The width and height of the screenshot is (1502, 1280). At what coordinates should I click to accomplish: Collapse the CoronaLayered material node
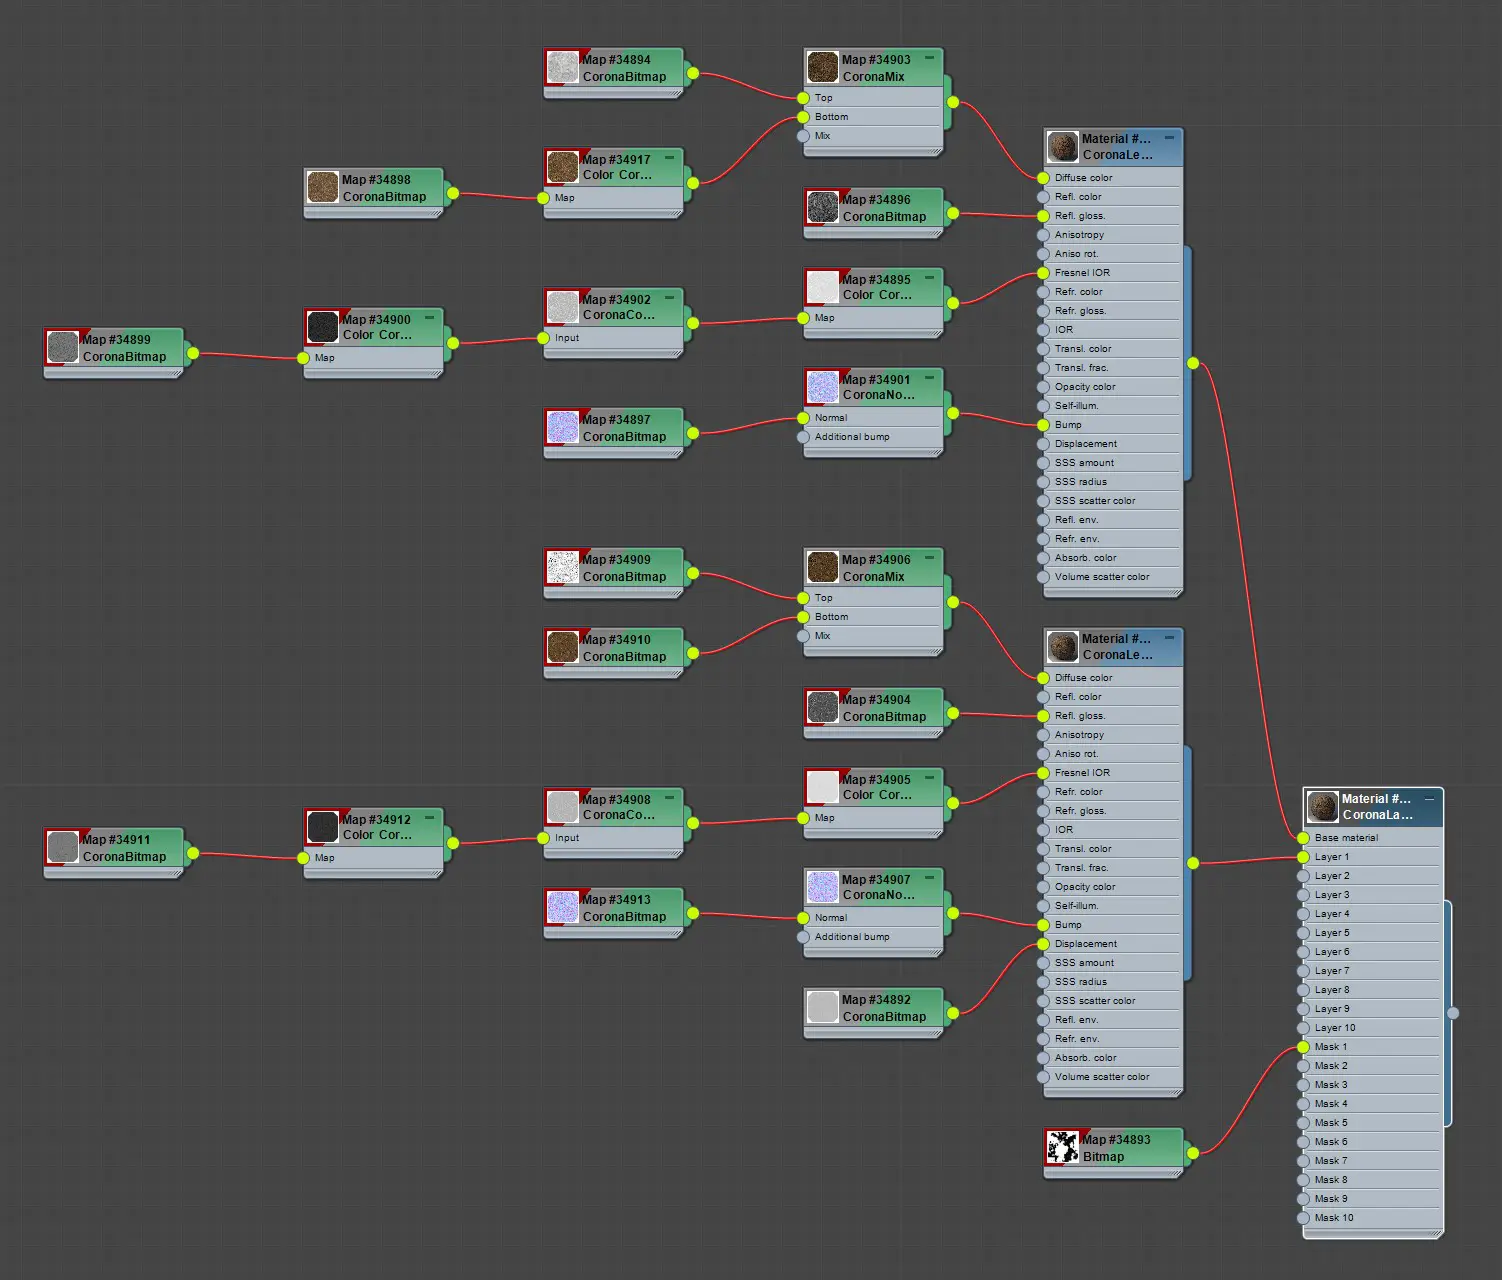(x=1429, y=798)
